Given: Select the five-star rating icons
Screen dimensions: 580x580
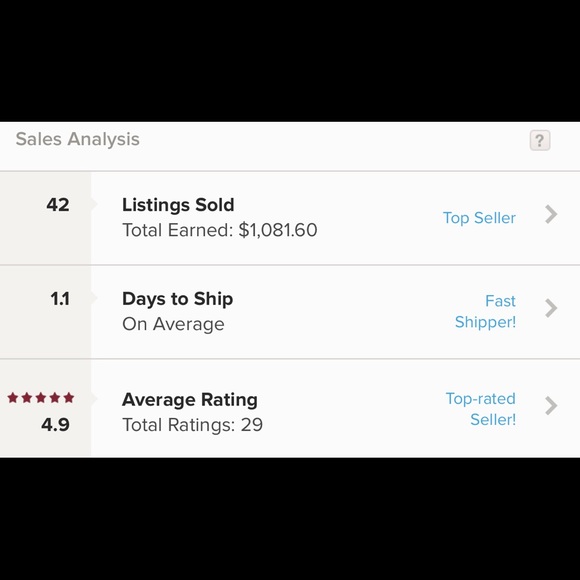Looking at the screenshot, I should [x=41, y=398].
